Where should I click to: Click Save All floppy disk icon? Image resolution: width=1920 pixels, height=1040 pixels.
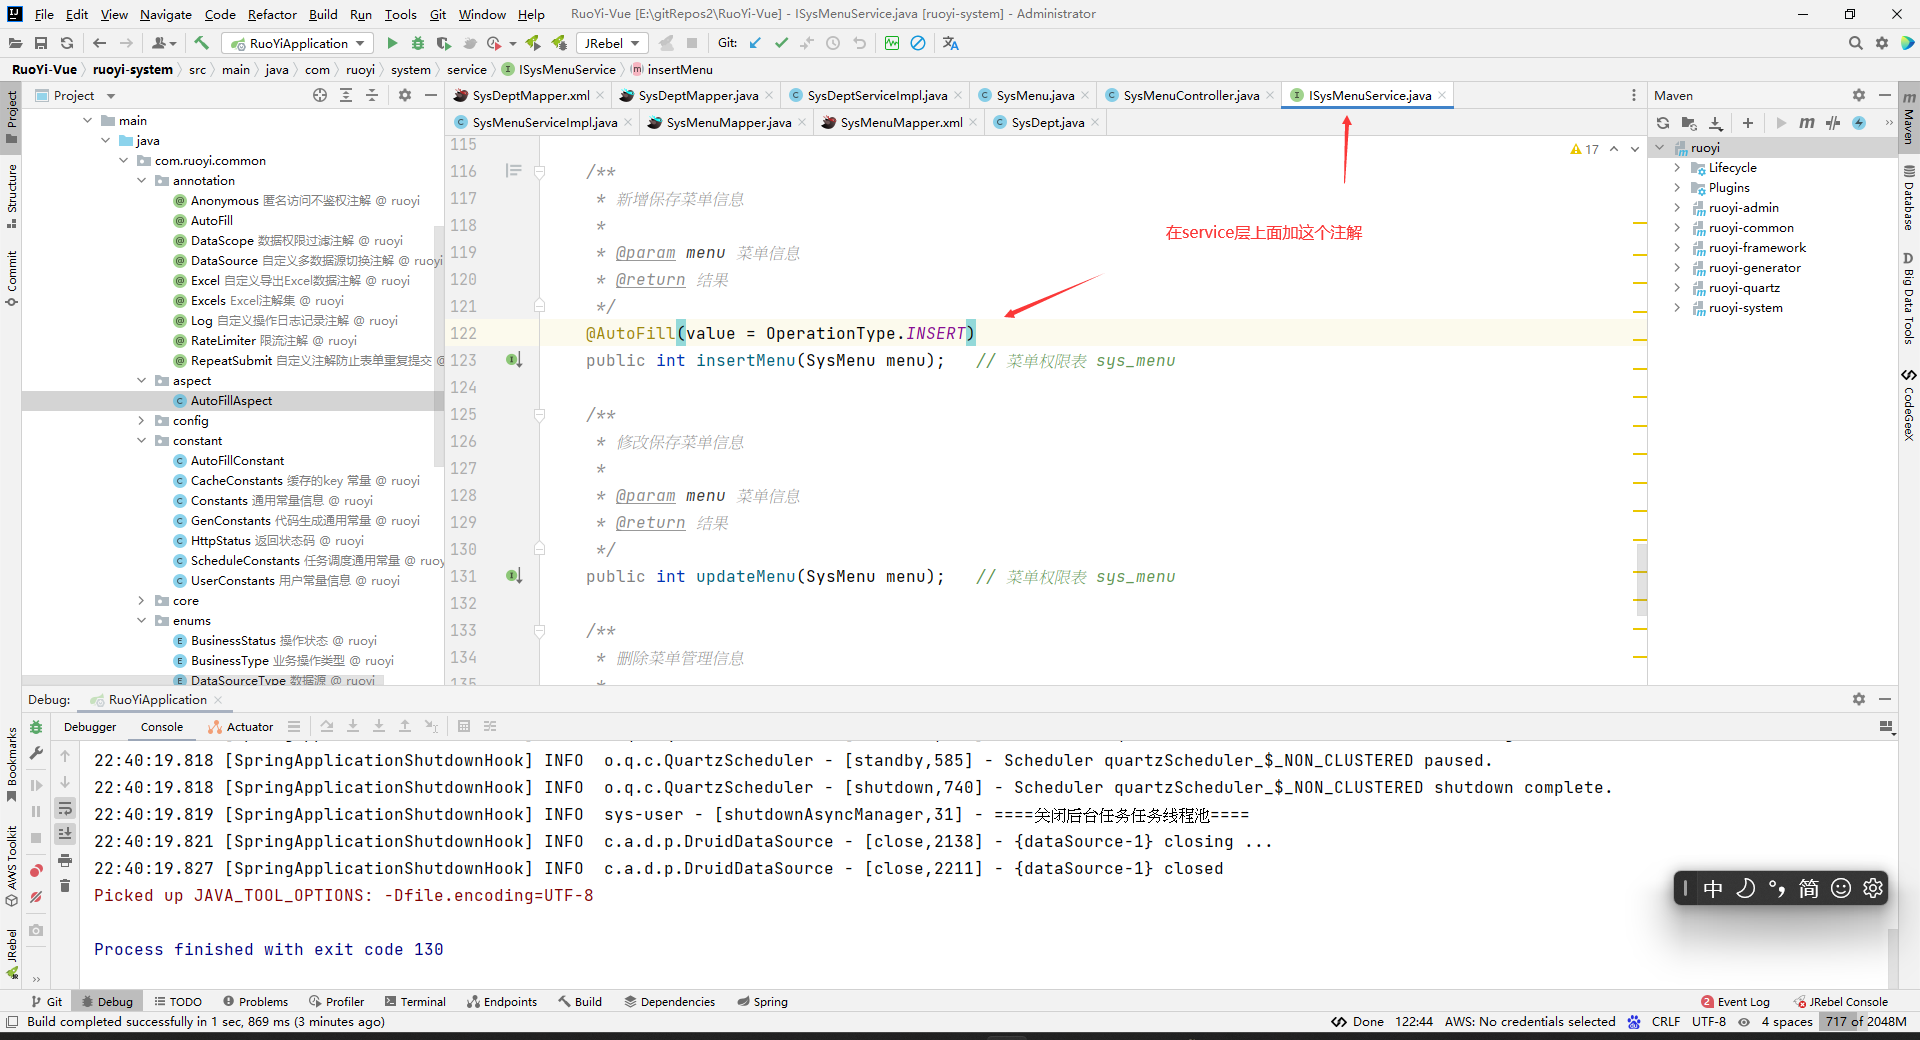coord(41,43)
